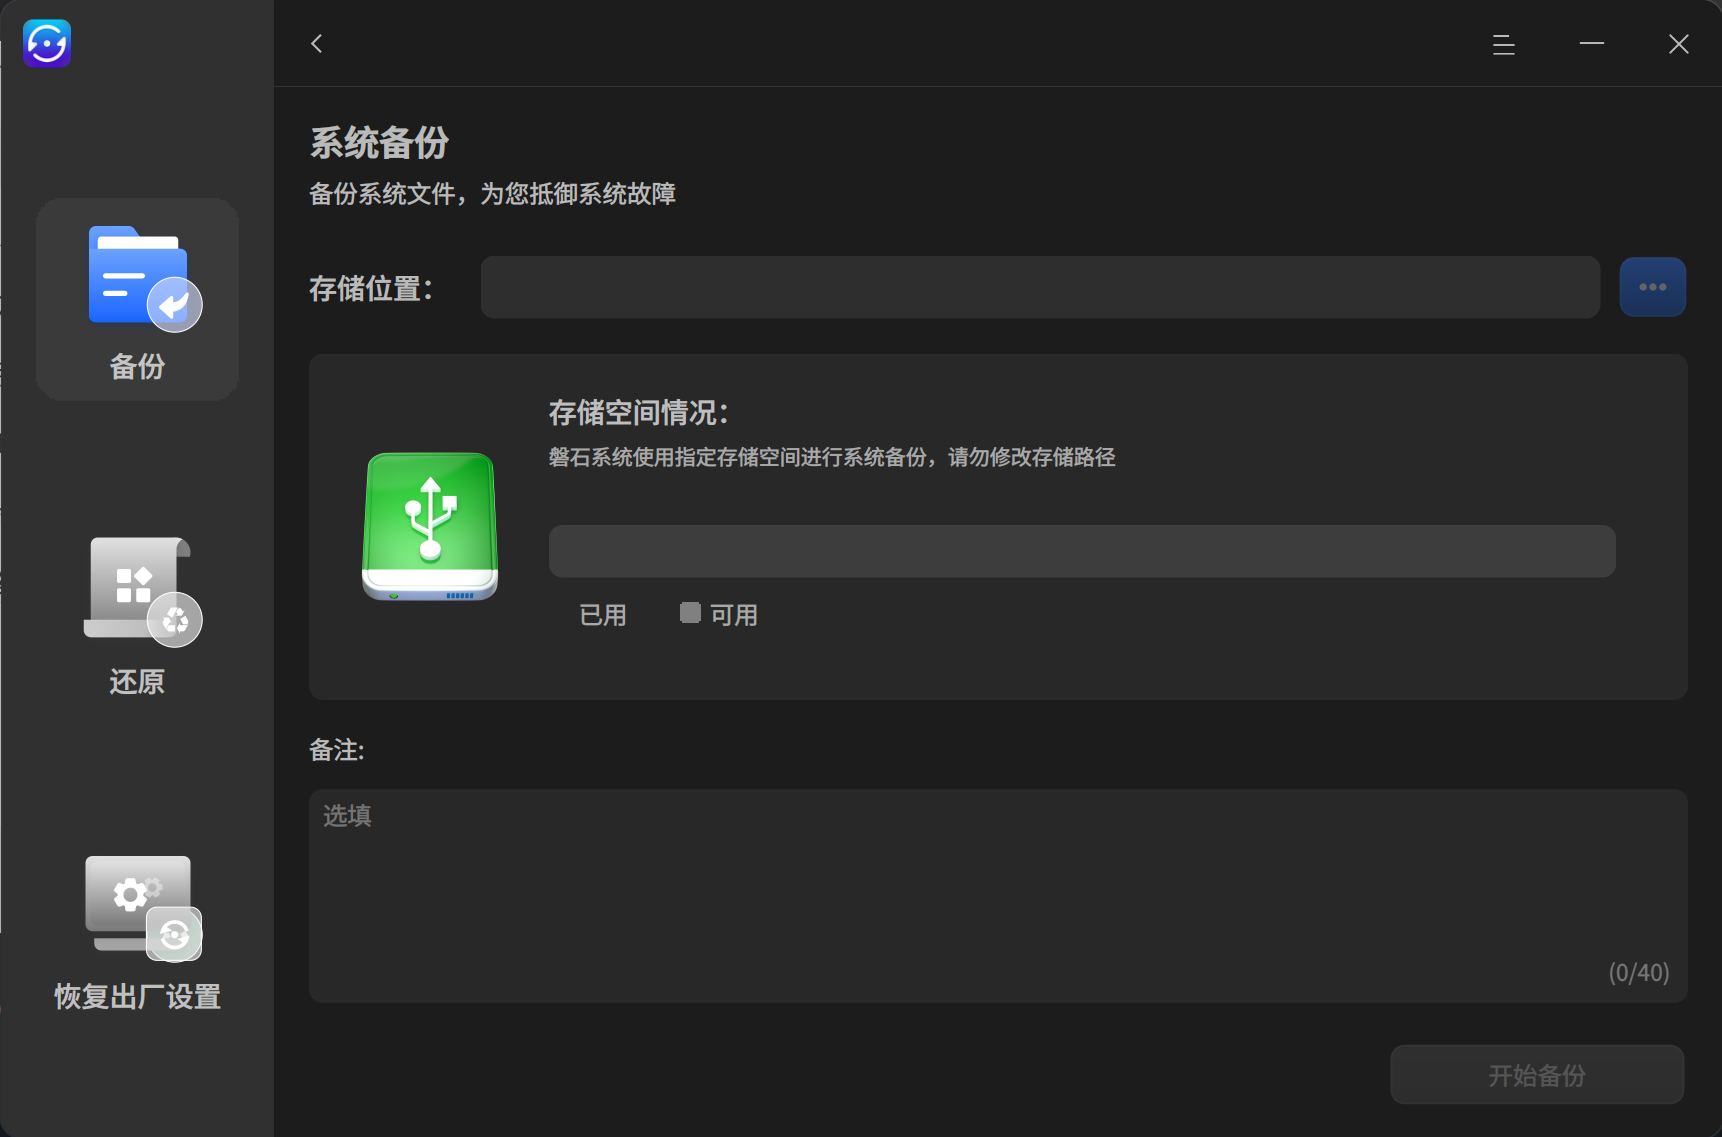Click the storage usage progress bar
1722x1137 pixels.
pos(1082,551)
